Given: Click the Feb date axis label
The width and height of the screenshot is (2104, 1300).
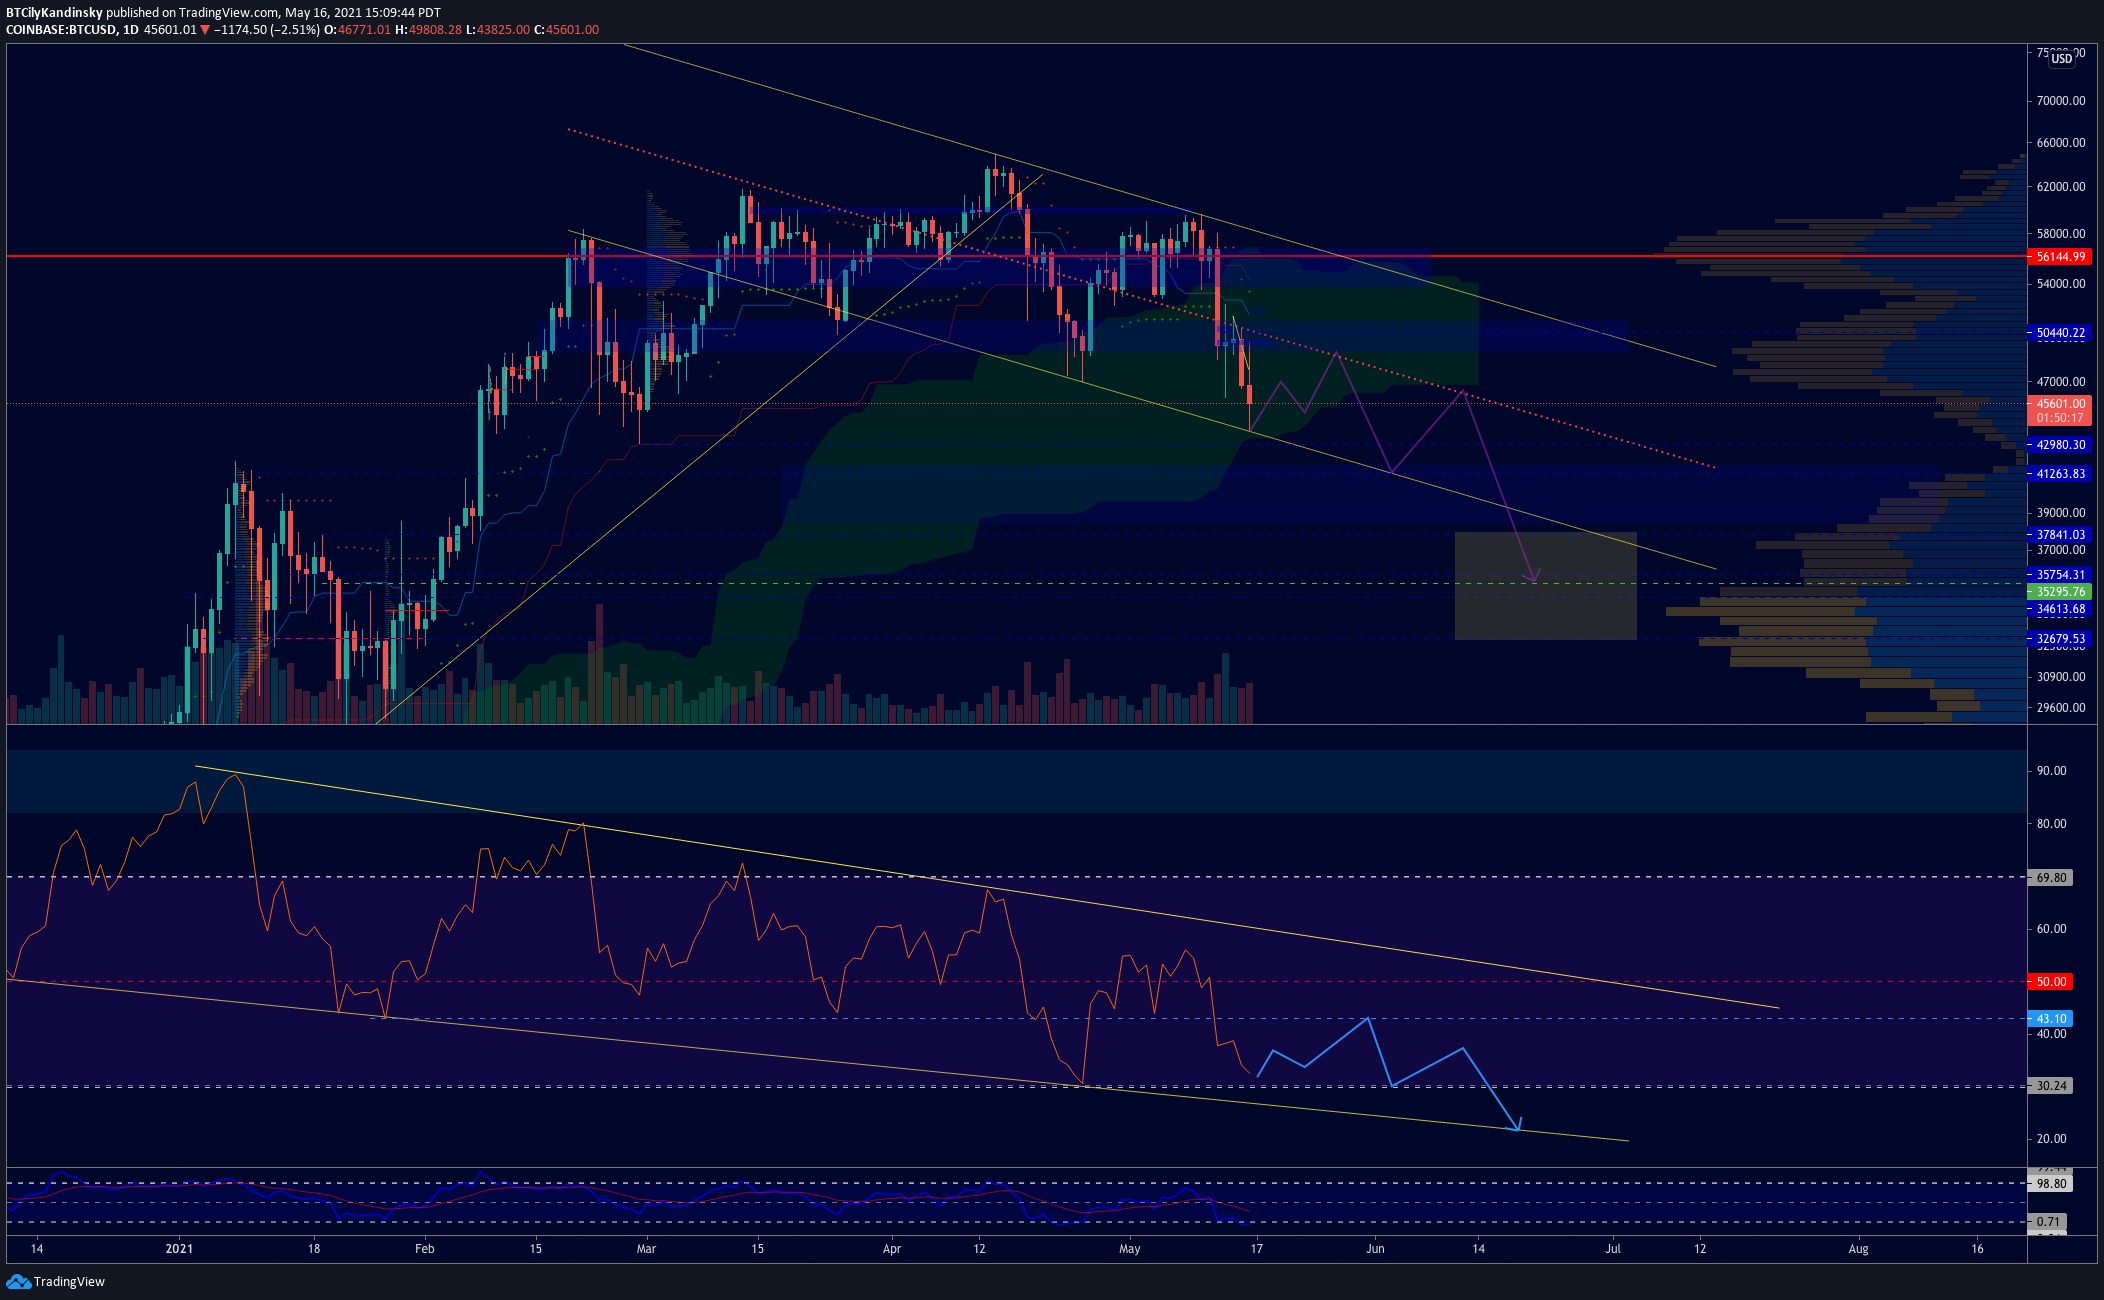Looking at the screenshot, I should [424, 1249].
